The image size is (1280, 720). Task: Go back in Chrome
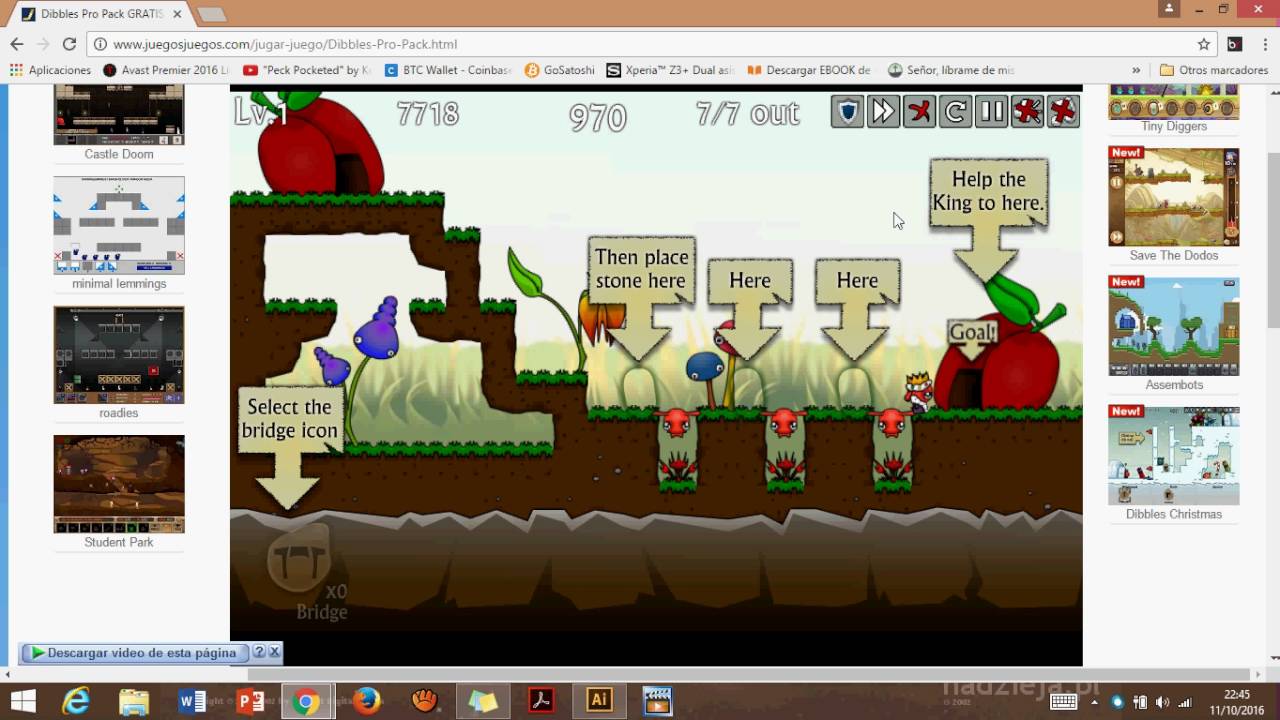[16, 44]
